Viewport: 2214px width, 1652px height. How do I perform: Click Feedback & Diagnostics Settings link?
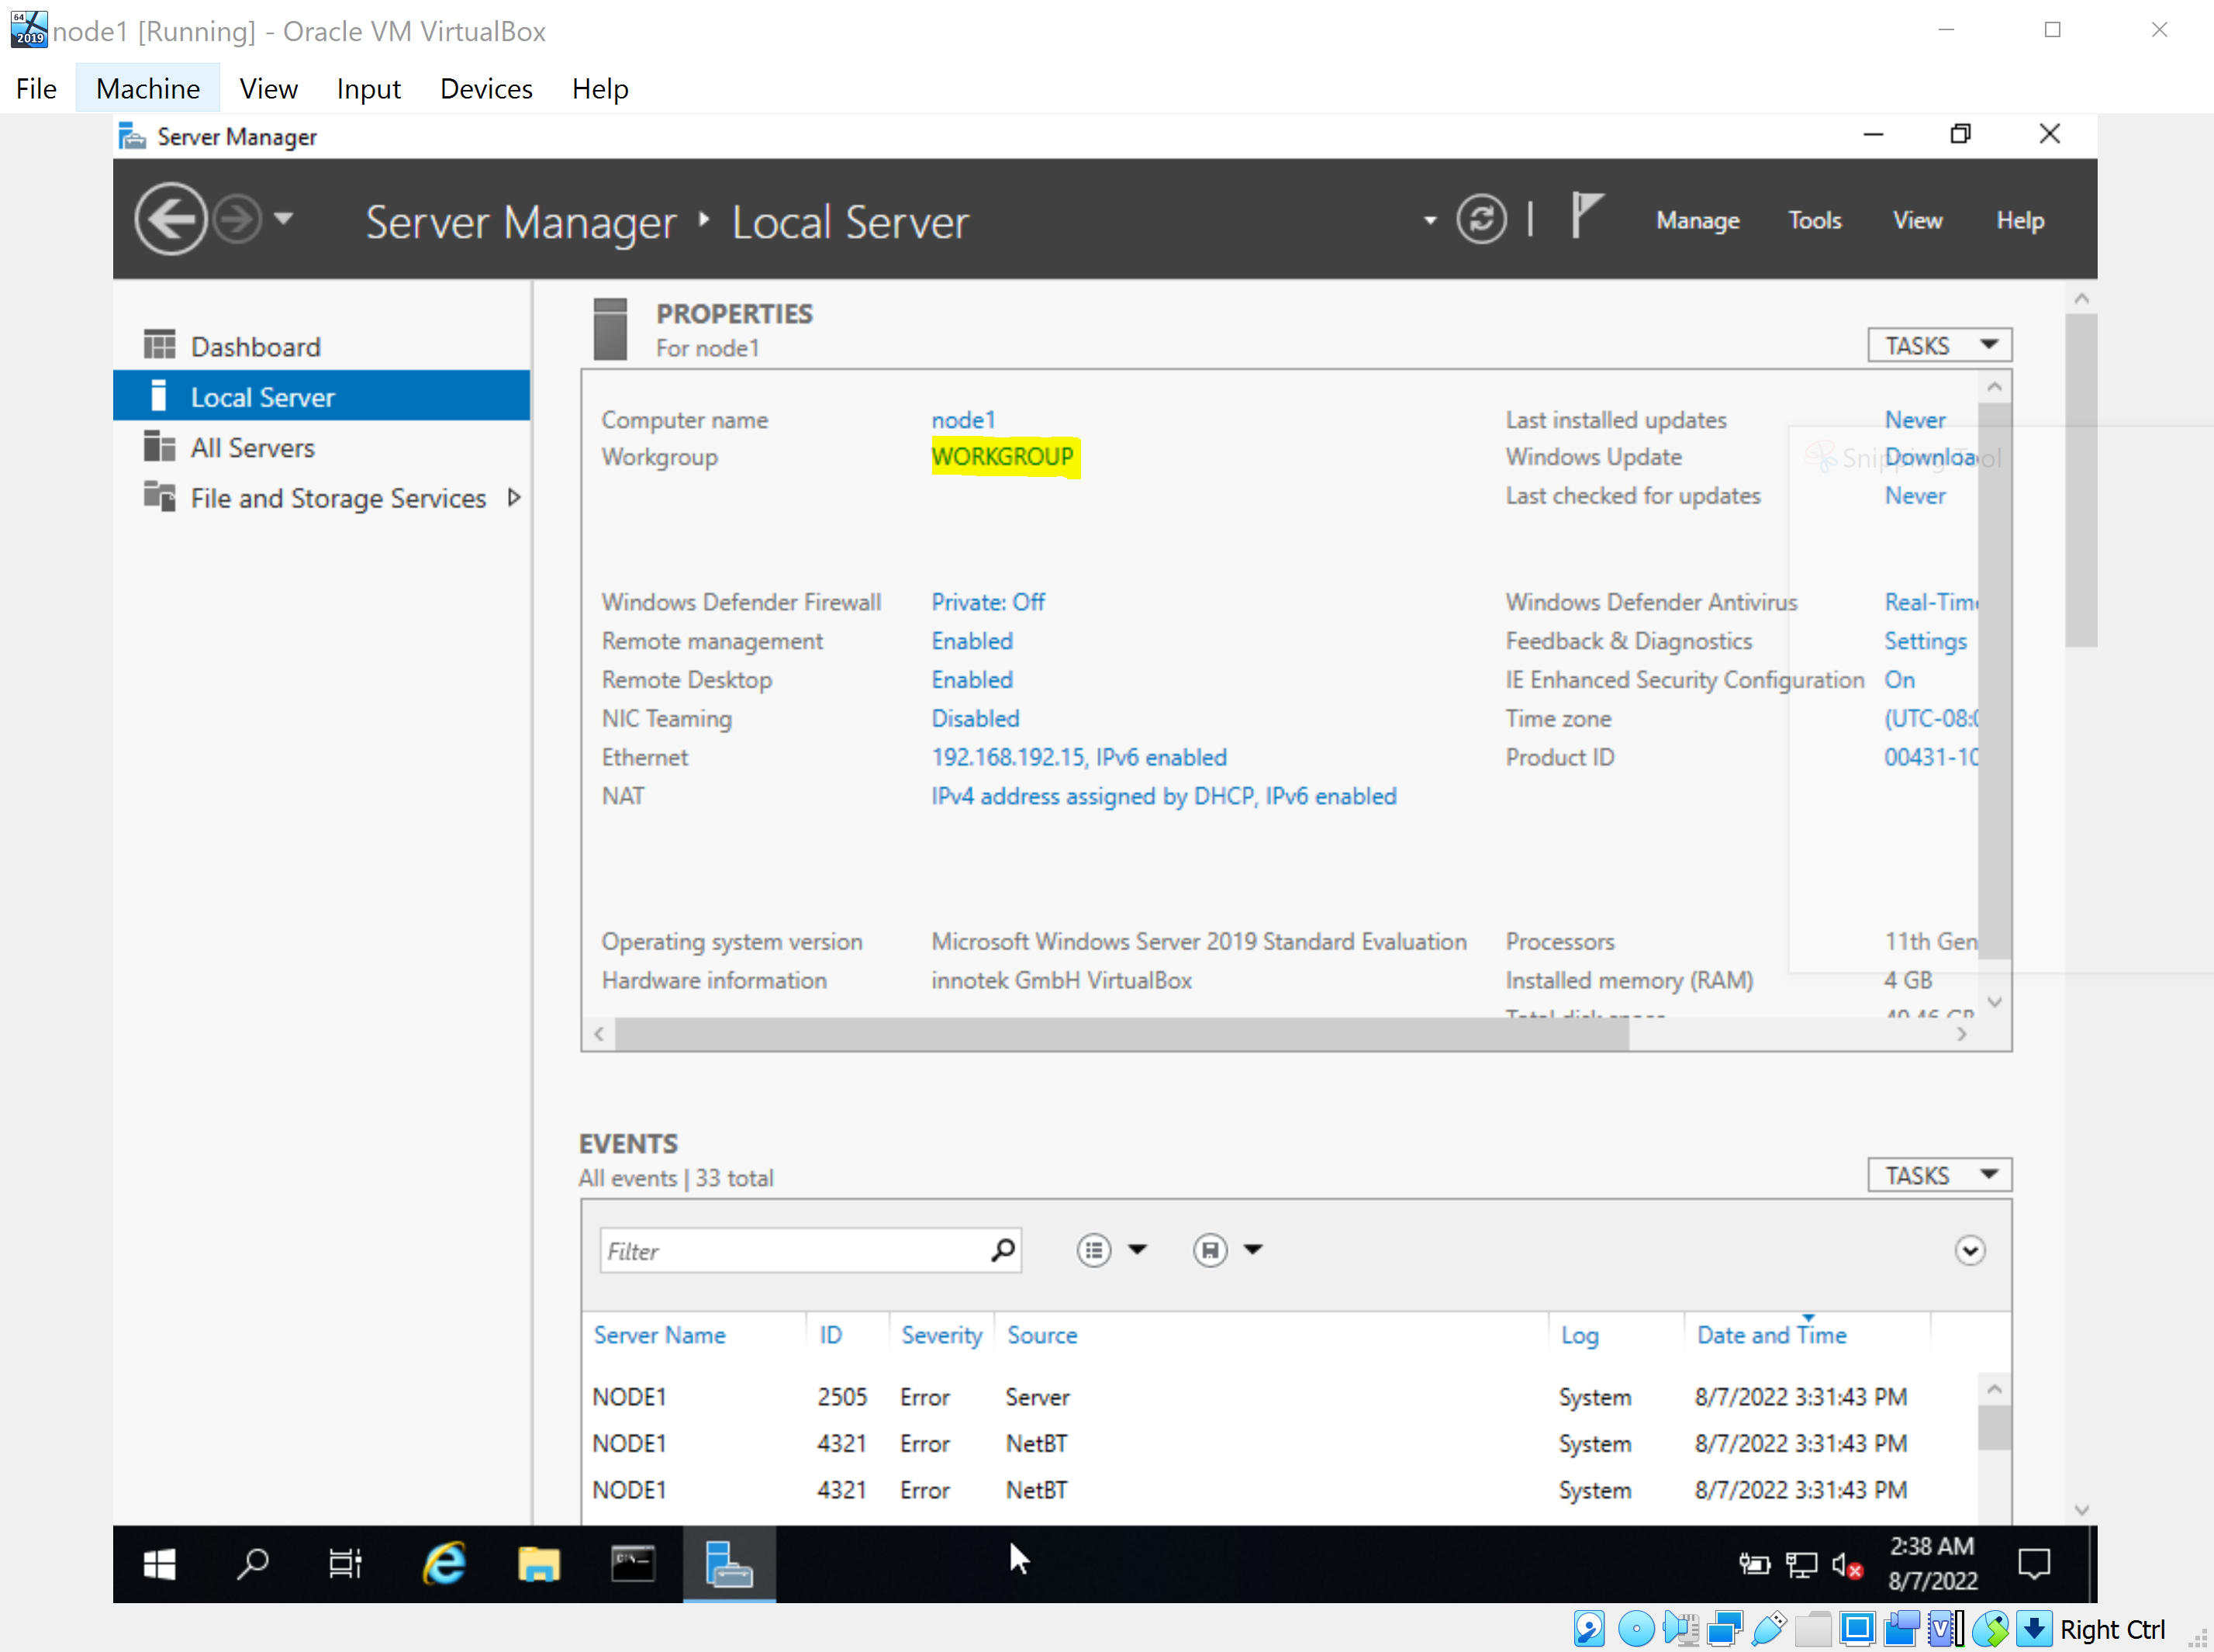[x=1925, y=641]
